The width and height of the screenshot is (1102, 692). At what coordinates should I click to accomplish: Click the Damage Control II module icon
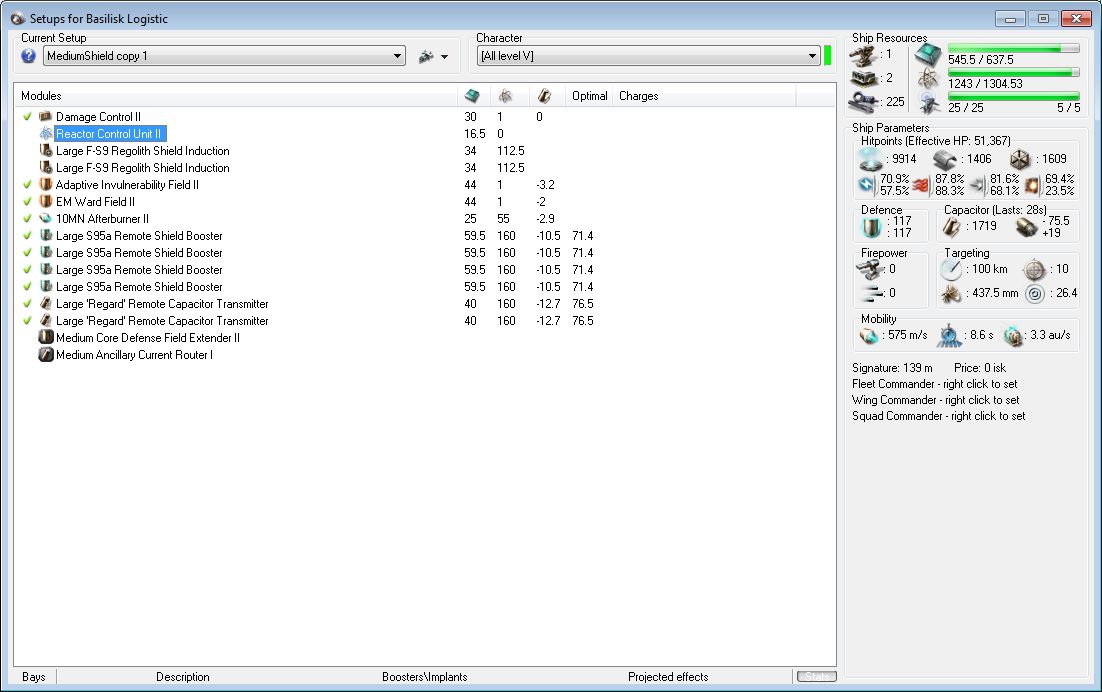[x=46, y=117]
